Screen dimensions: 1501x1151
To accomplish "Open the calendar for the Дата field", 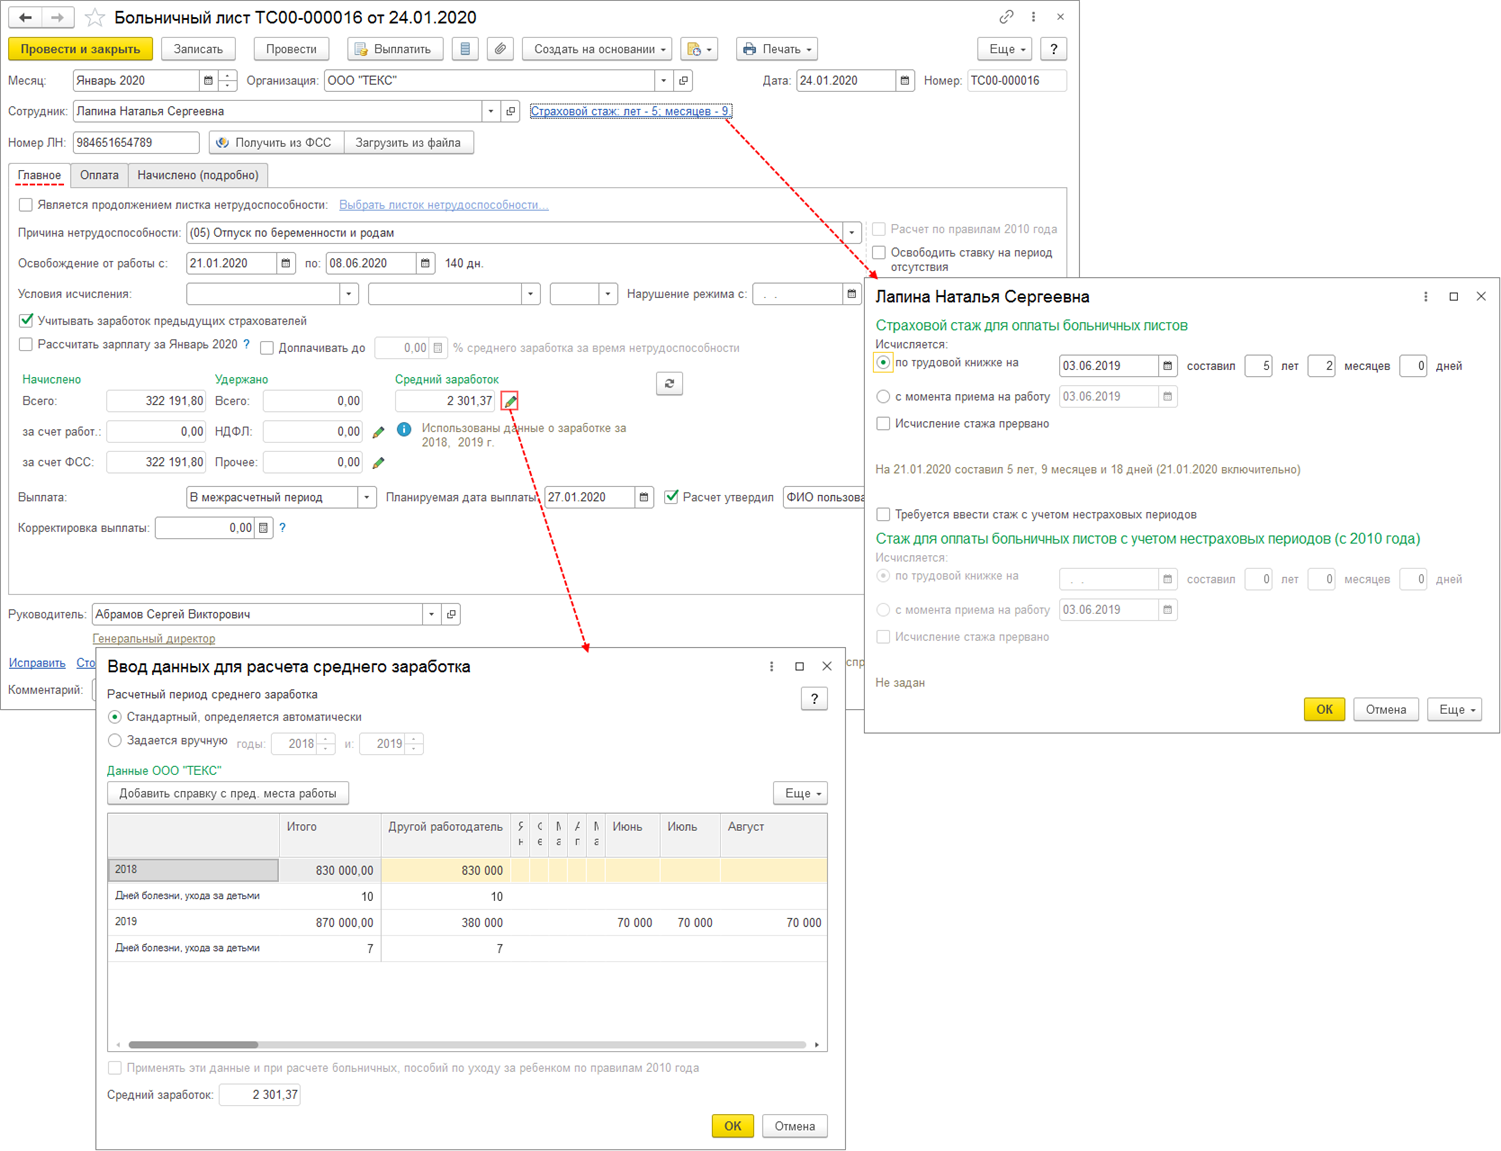I will click(x=904, y=81).
